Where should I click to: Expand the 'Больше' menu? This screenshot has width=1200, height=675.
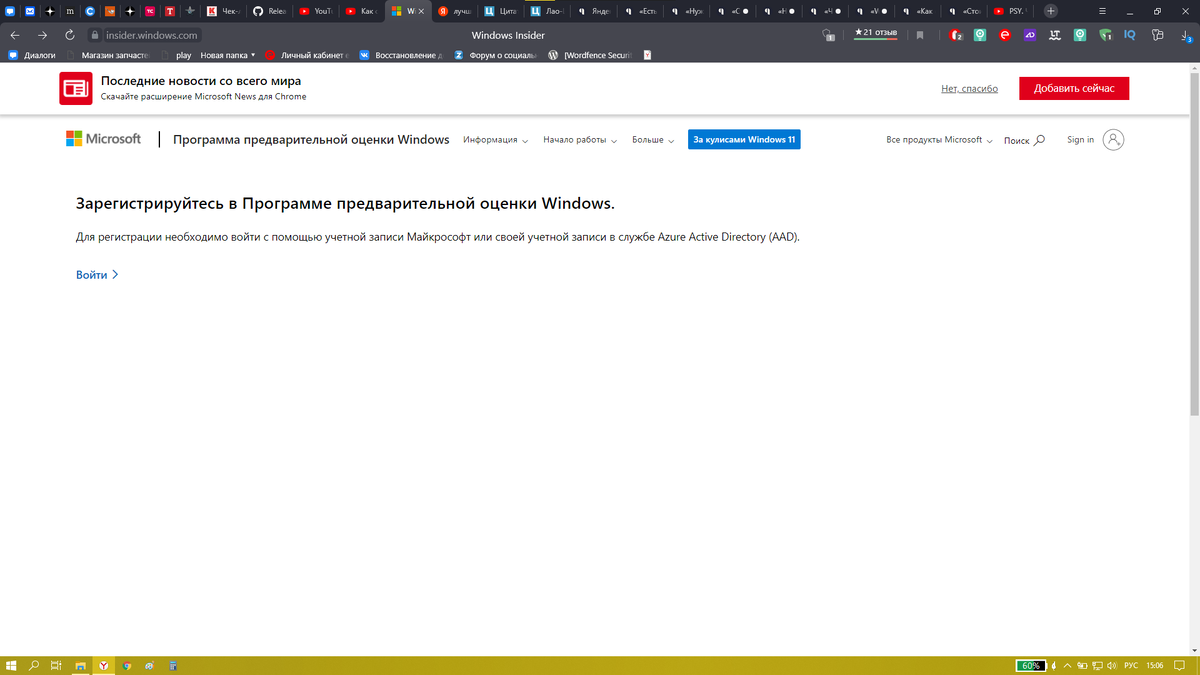pyautogui.click(x=653, y=140)
